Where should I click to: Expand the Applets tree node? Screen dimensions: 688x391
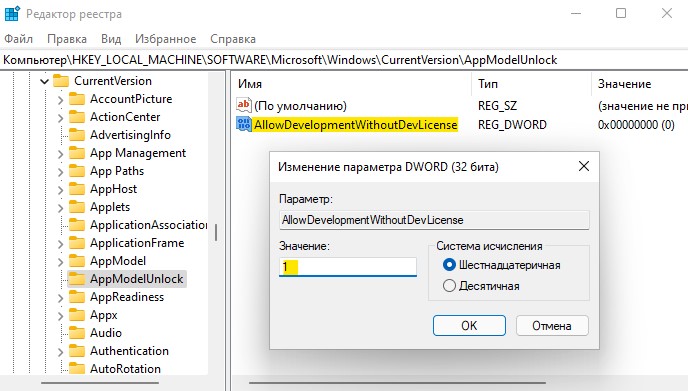(x=61, y=208)
